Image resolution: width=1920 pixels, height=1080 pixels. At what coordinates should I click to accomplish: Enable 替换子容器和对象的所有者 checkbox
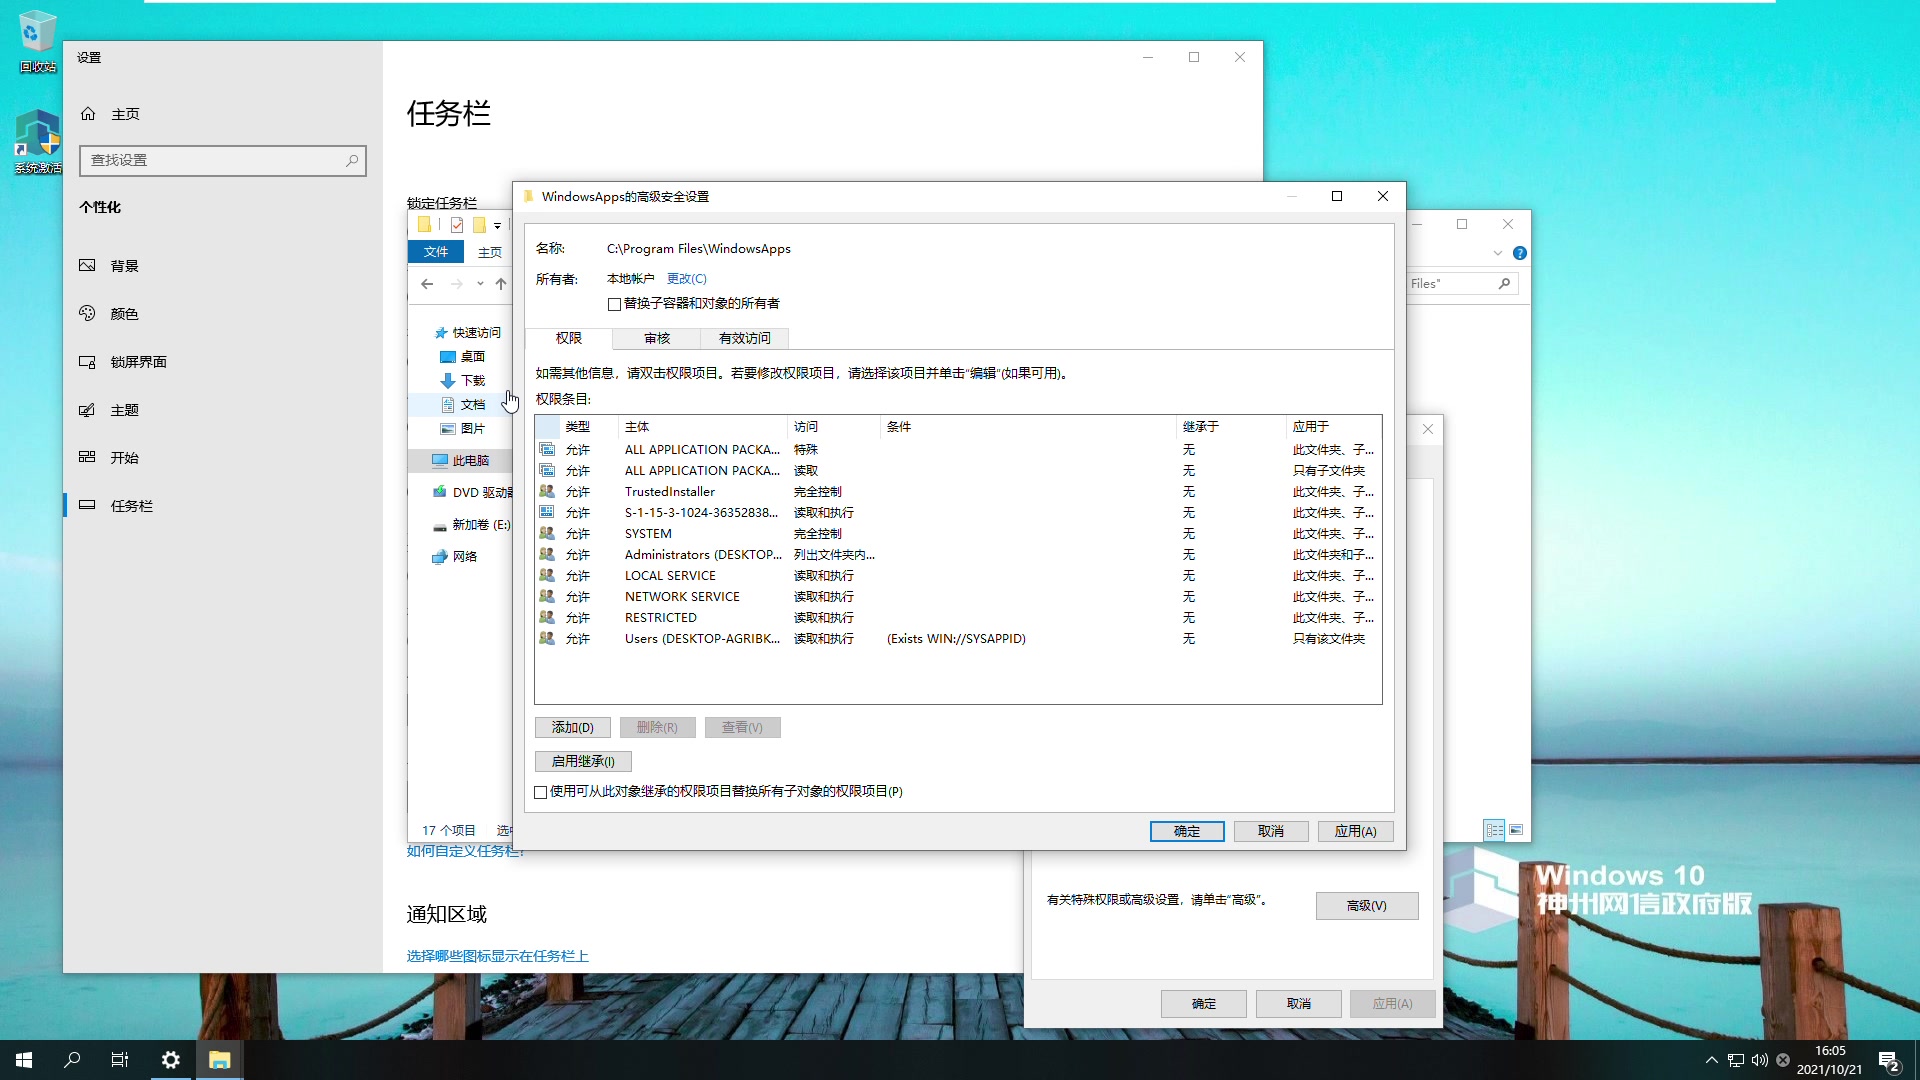pos(615,303)
